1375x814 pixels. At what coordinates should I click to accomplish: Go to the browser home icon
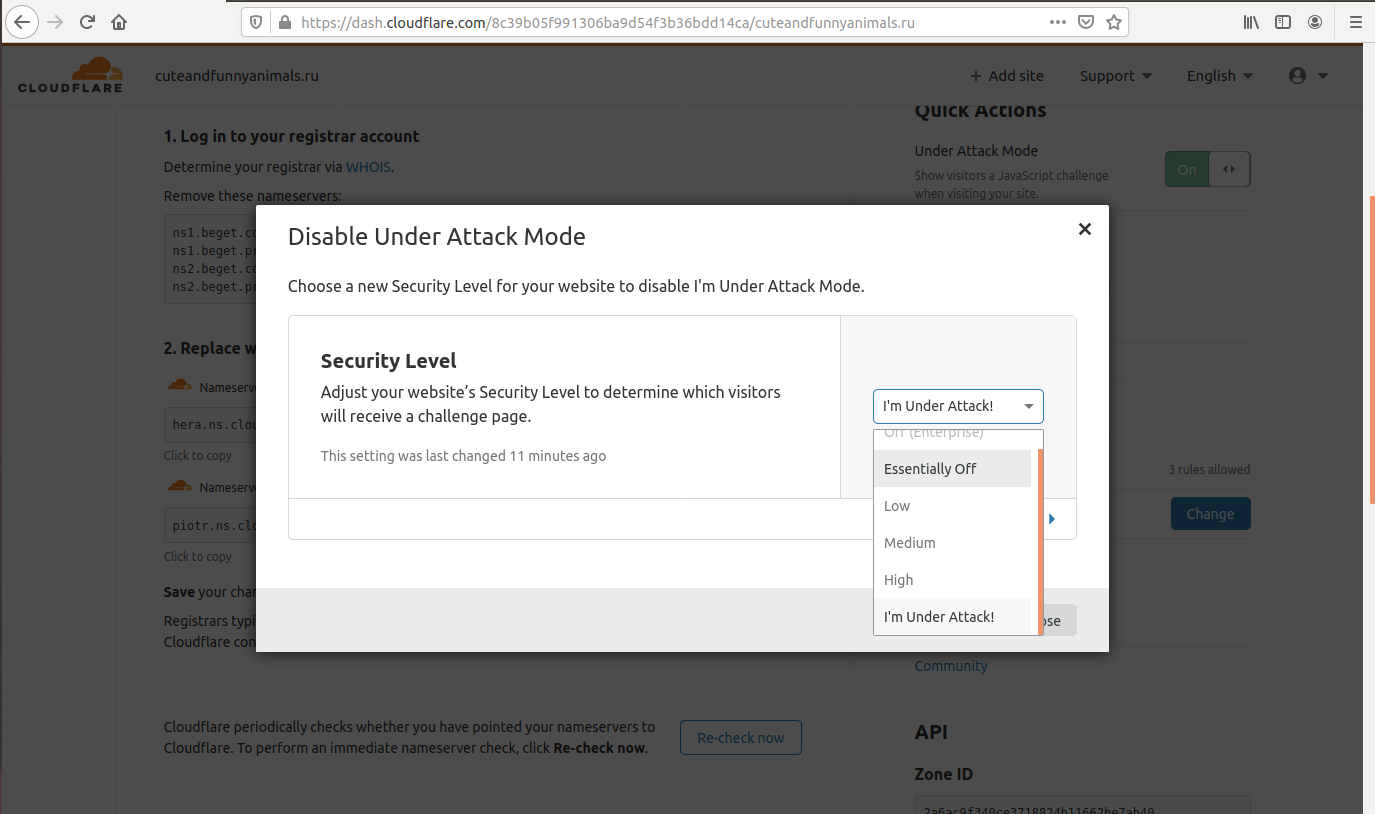coord(119,22)
